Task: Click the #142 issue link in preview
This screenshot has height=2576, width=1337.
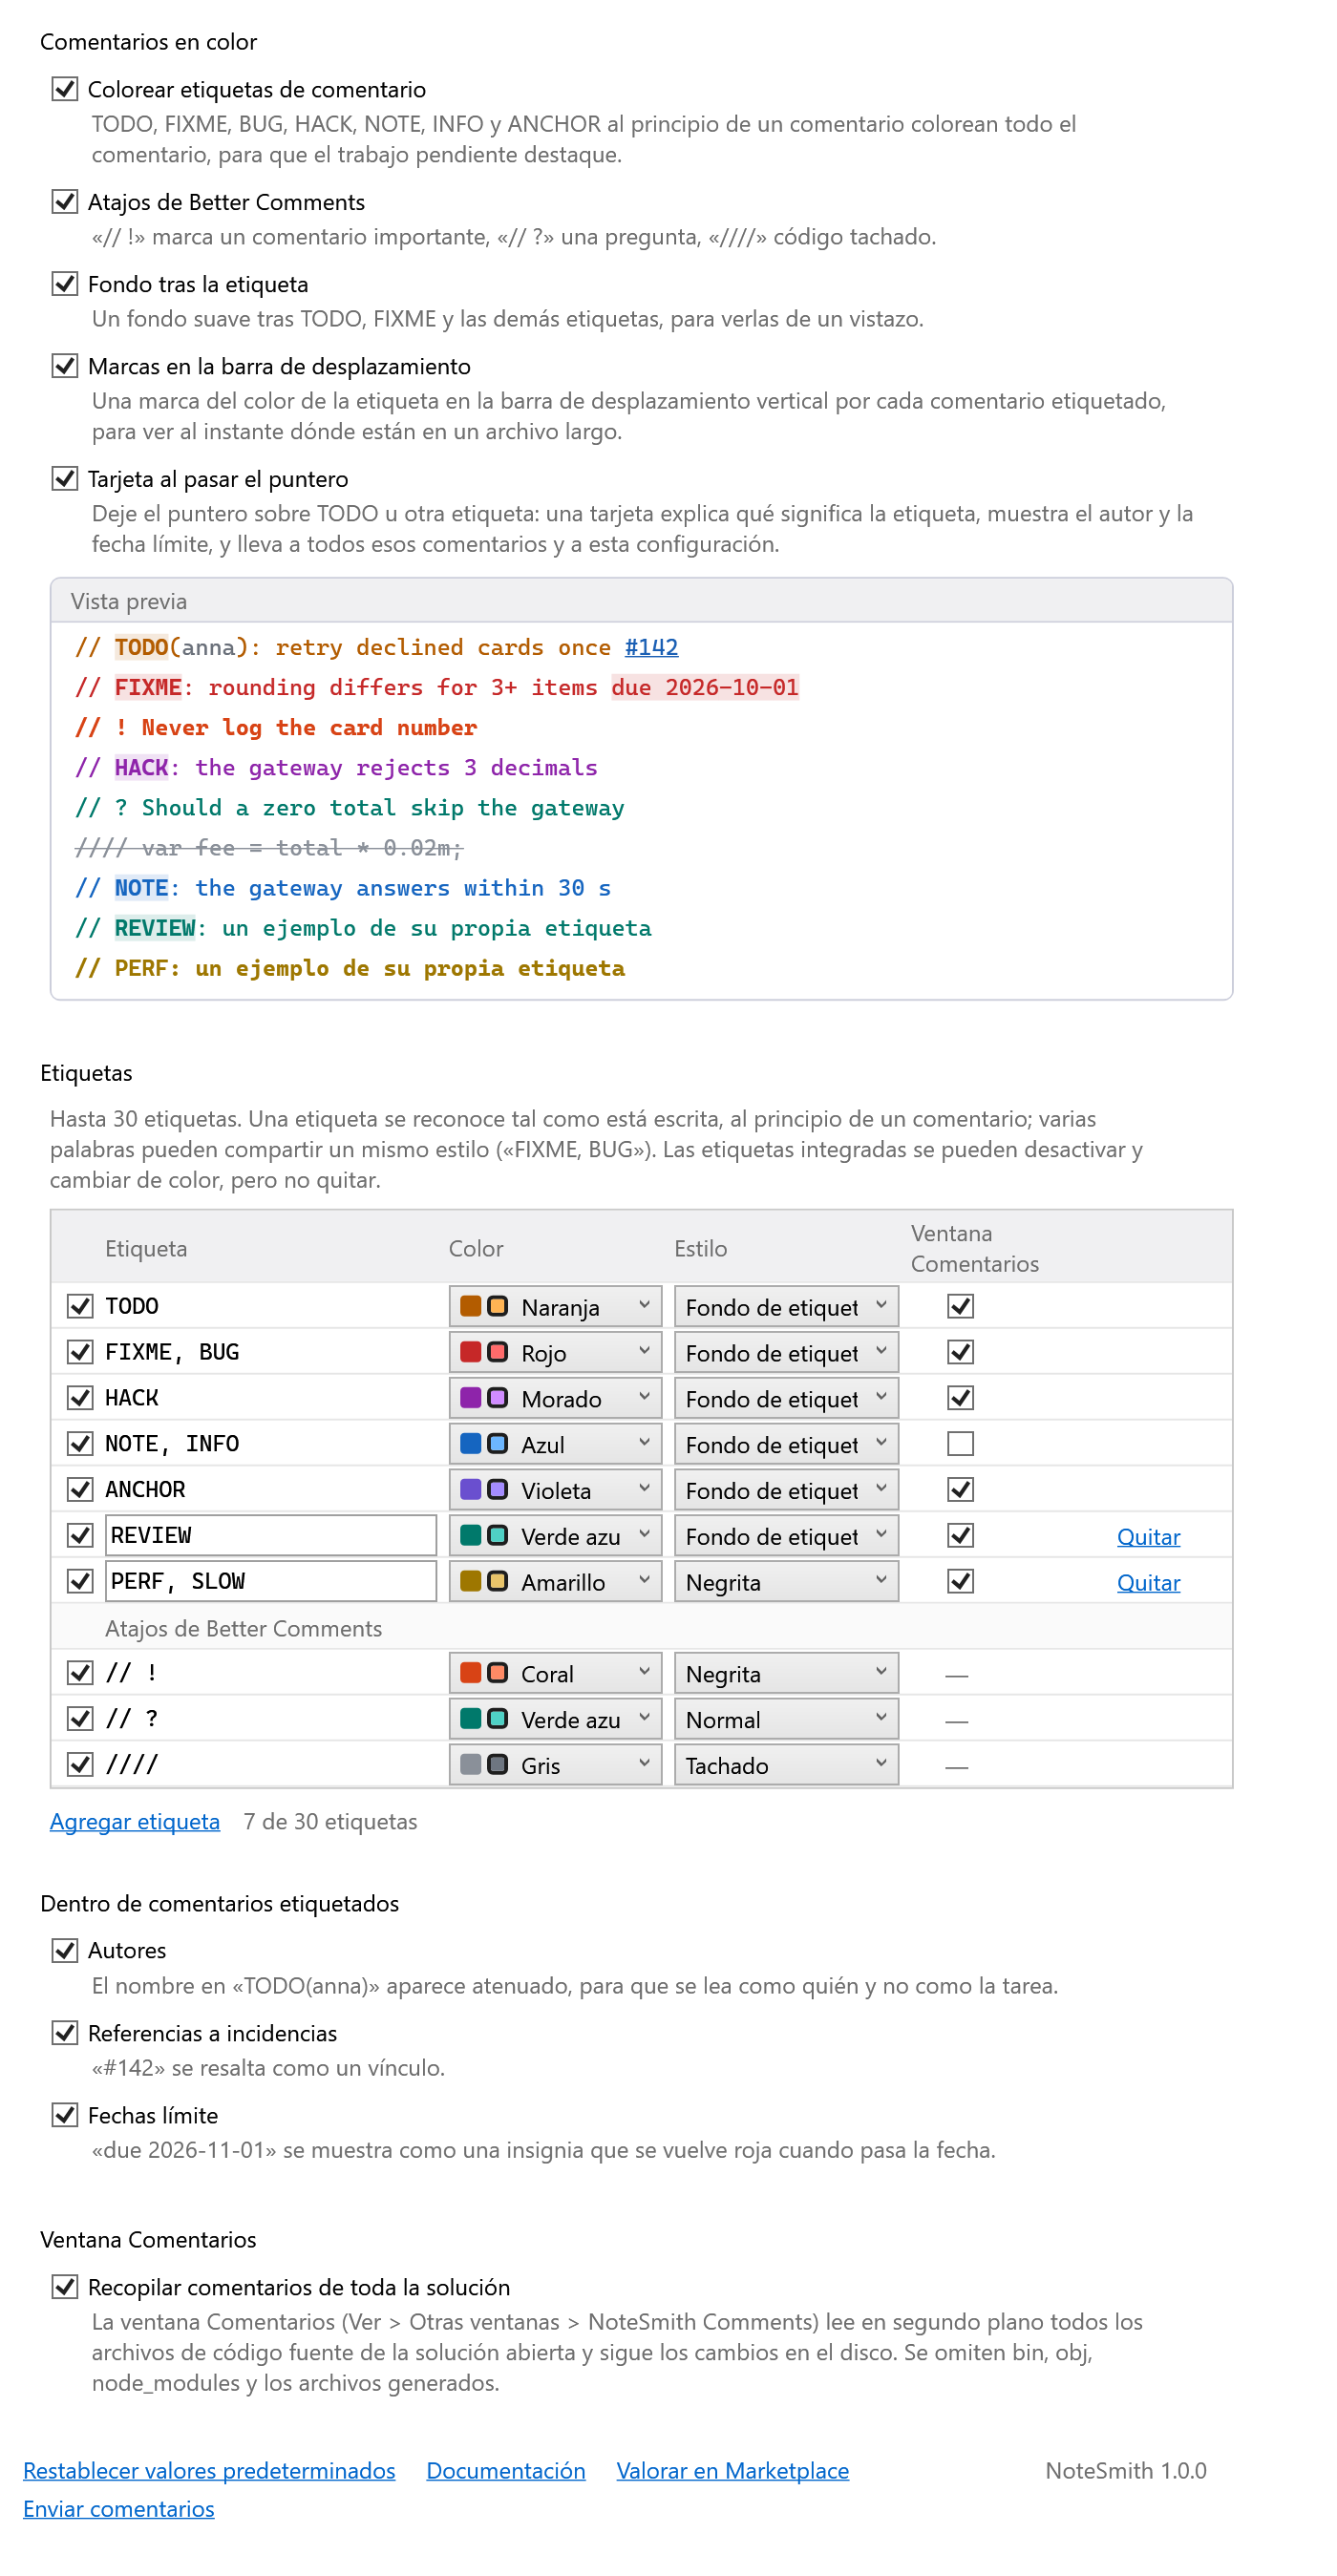Action: point(651,647)
